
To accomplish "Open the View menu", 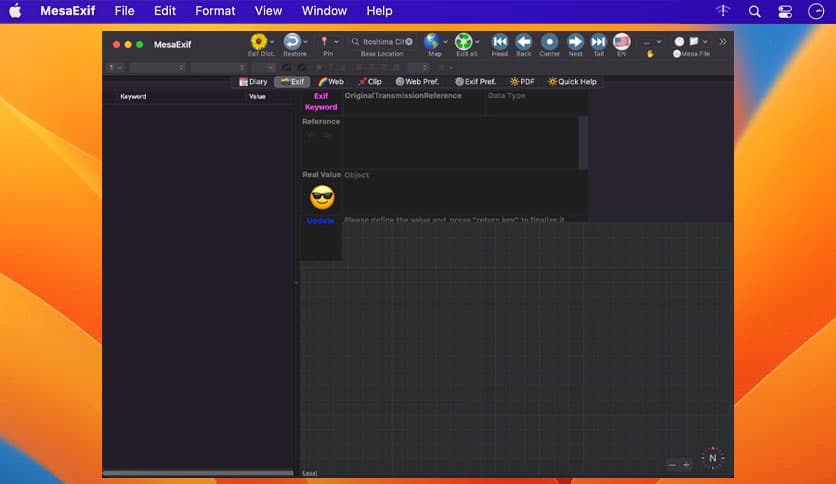I will coord(268,11).
